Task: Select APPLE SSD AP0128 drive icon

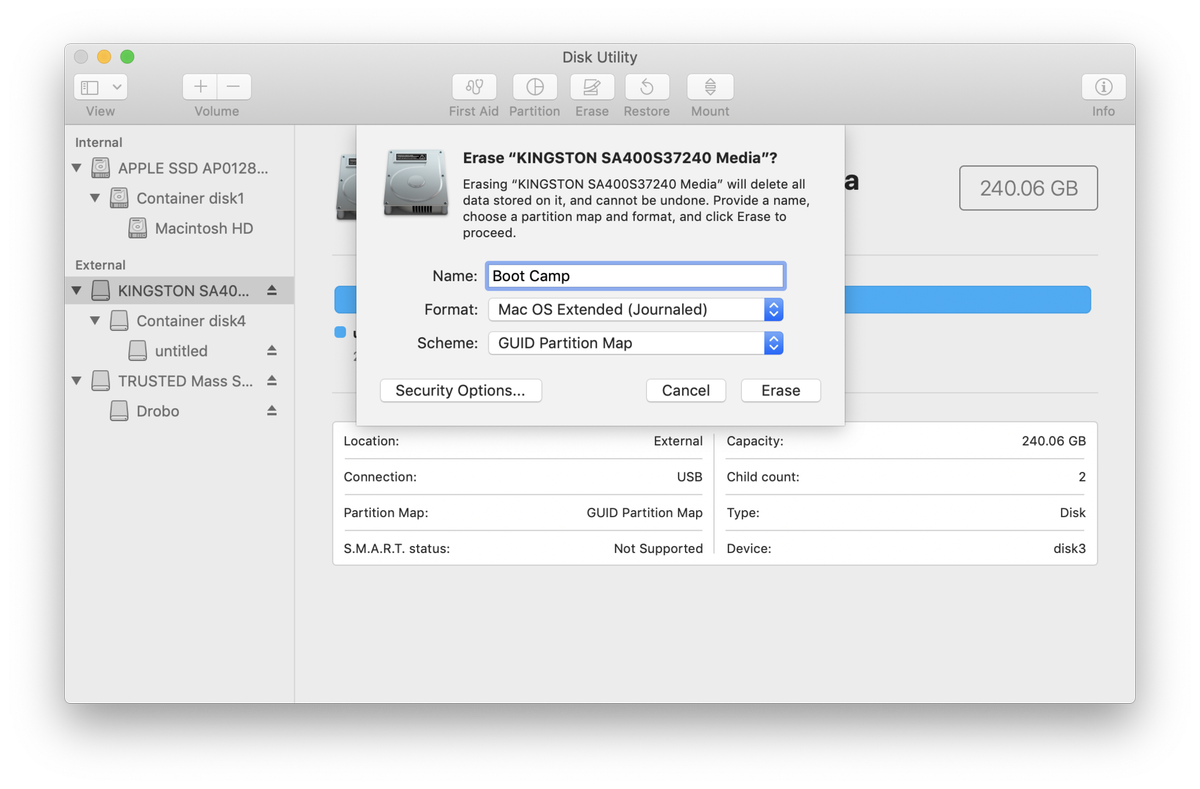Action: coord(101,168)
